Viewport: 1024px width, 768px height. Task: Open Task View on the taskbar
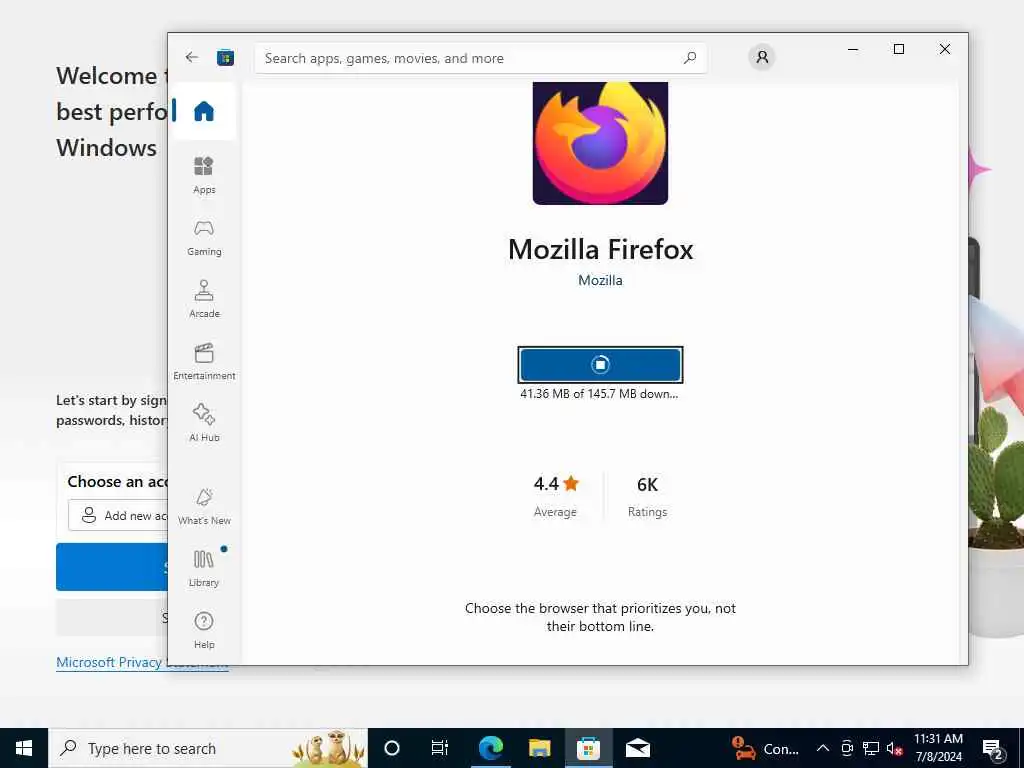point(440,748)
